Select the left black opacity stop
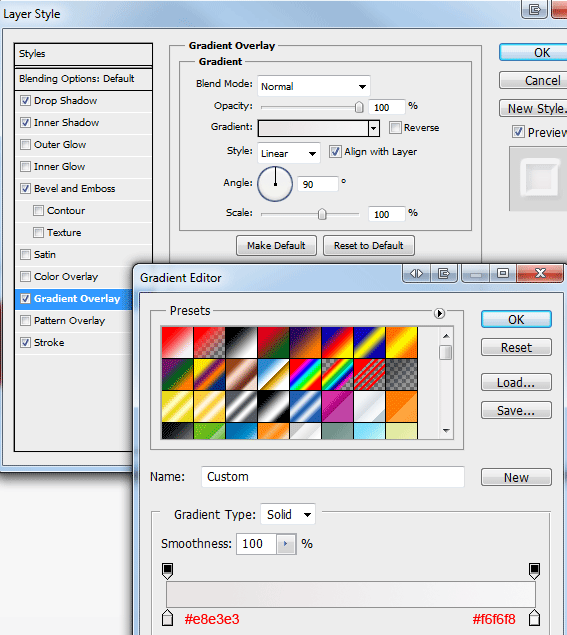The width and height of the screenshot is (567, 635). [167, 571]
